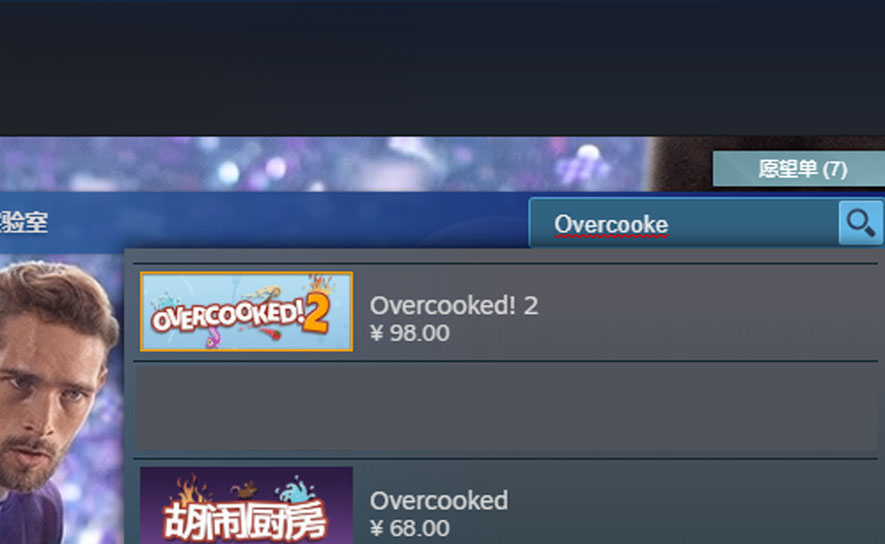The image size is (885, 544).
Task: Open the Overcooked! 2 logo thumbnail
Action: (247, 312)
